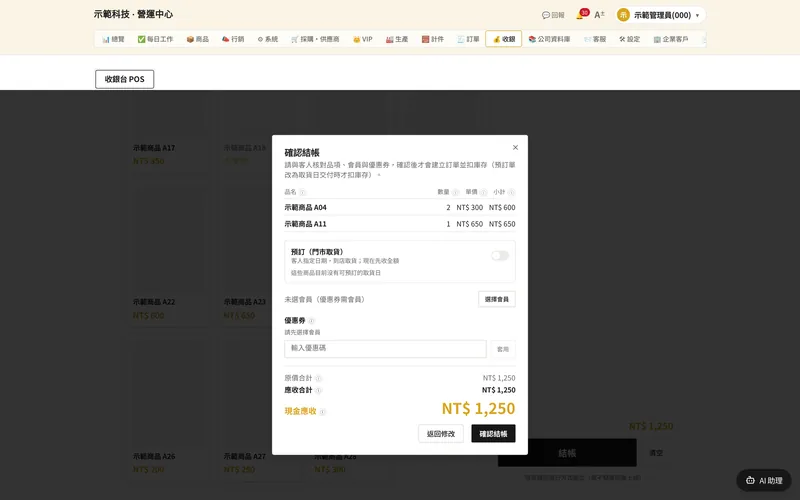Open the 設定 menu tab
800x500 pixels.
630,39
